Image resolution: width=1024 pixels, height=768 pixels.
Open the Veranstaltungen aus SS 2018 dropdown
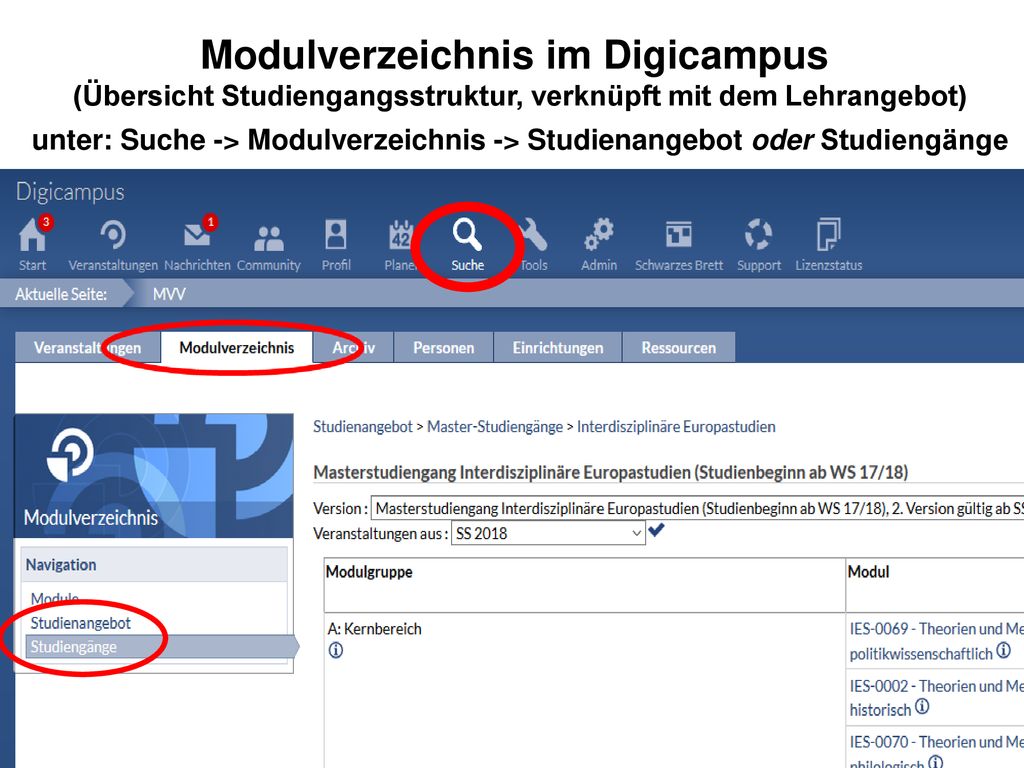(548, 534)
